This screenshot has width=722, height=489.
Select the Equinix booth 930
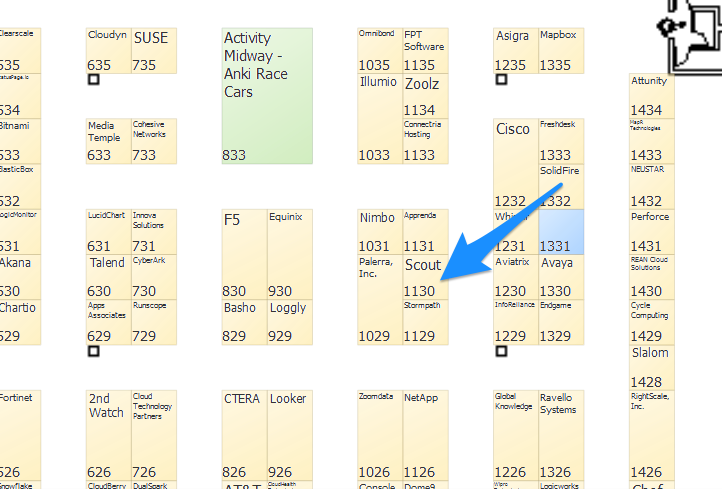(x=290, y=255)
